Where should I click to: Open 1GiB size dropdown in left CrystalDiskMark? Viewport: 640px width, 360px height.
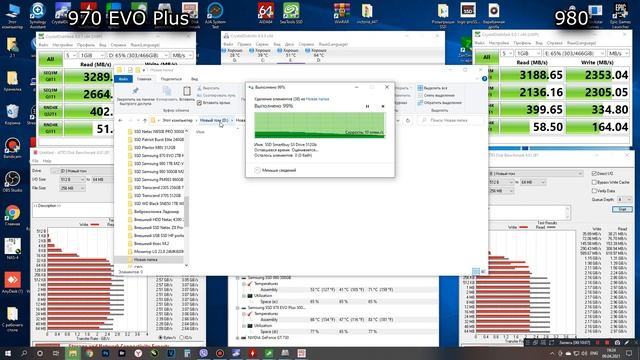pos(91,55)
